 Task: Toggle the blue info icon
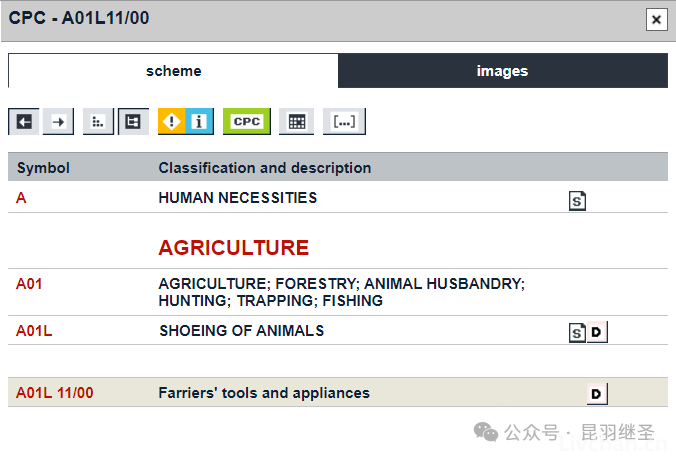200,122
